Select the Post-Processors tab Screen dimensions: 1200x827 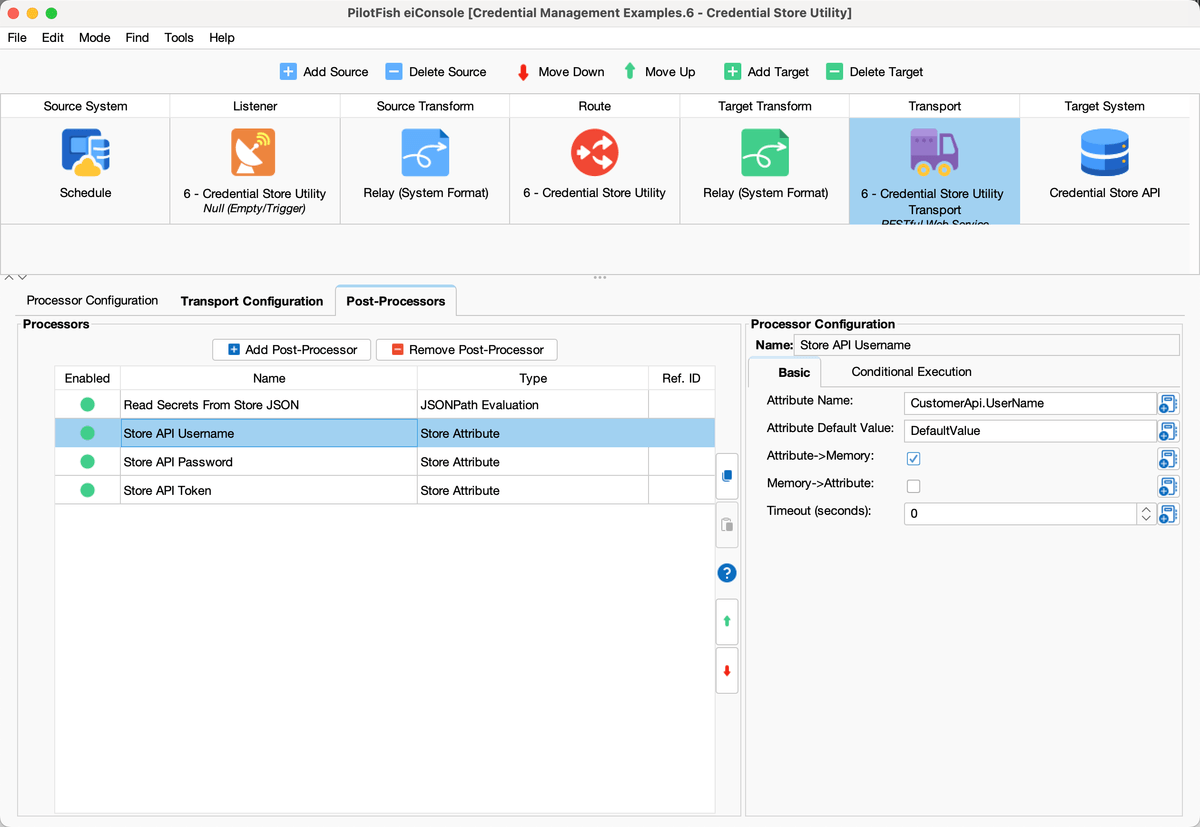pos(396,301)
